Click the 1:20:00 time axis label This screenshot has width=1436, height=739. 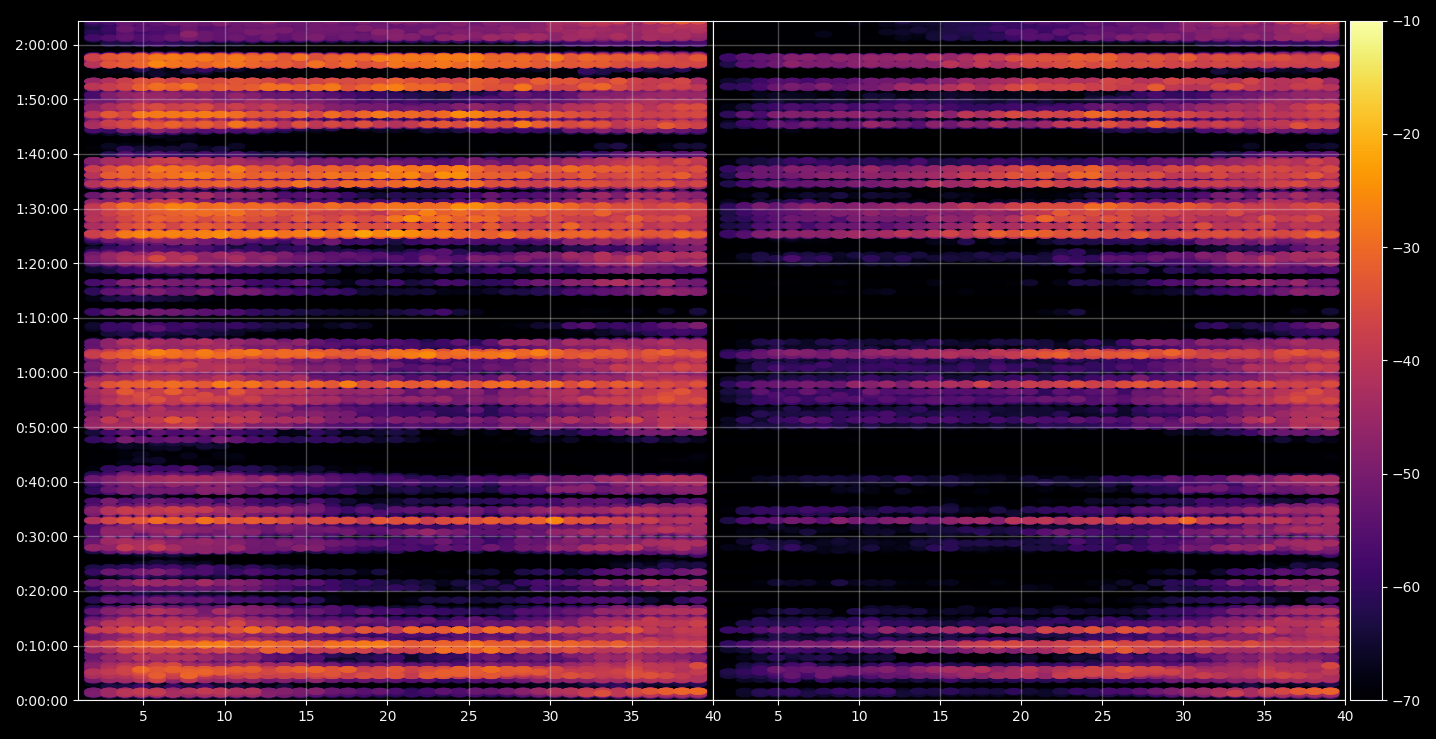42,264
